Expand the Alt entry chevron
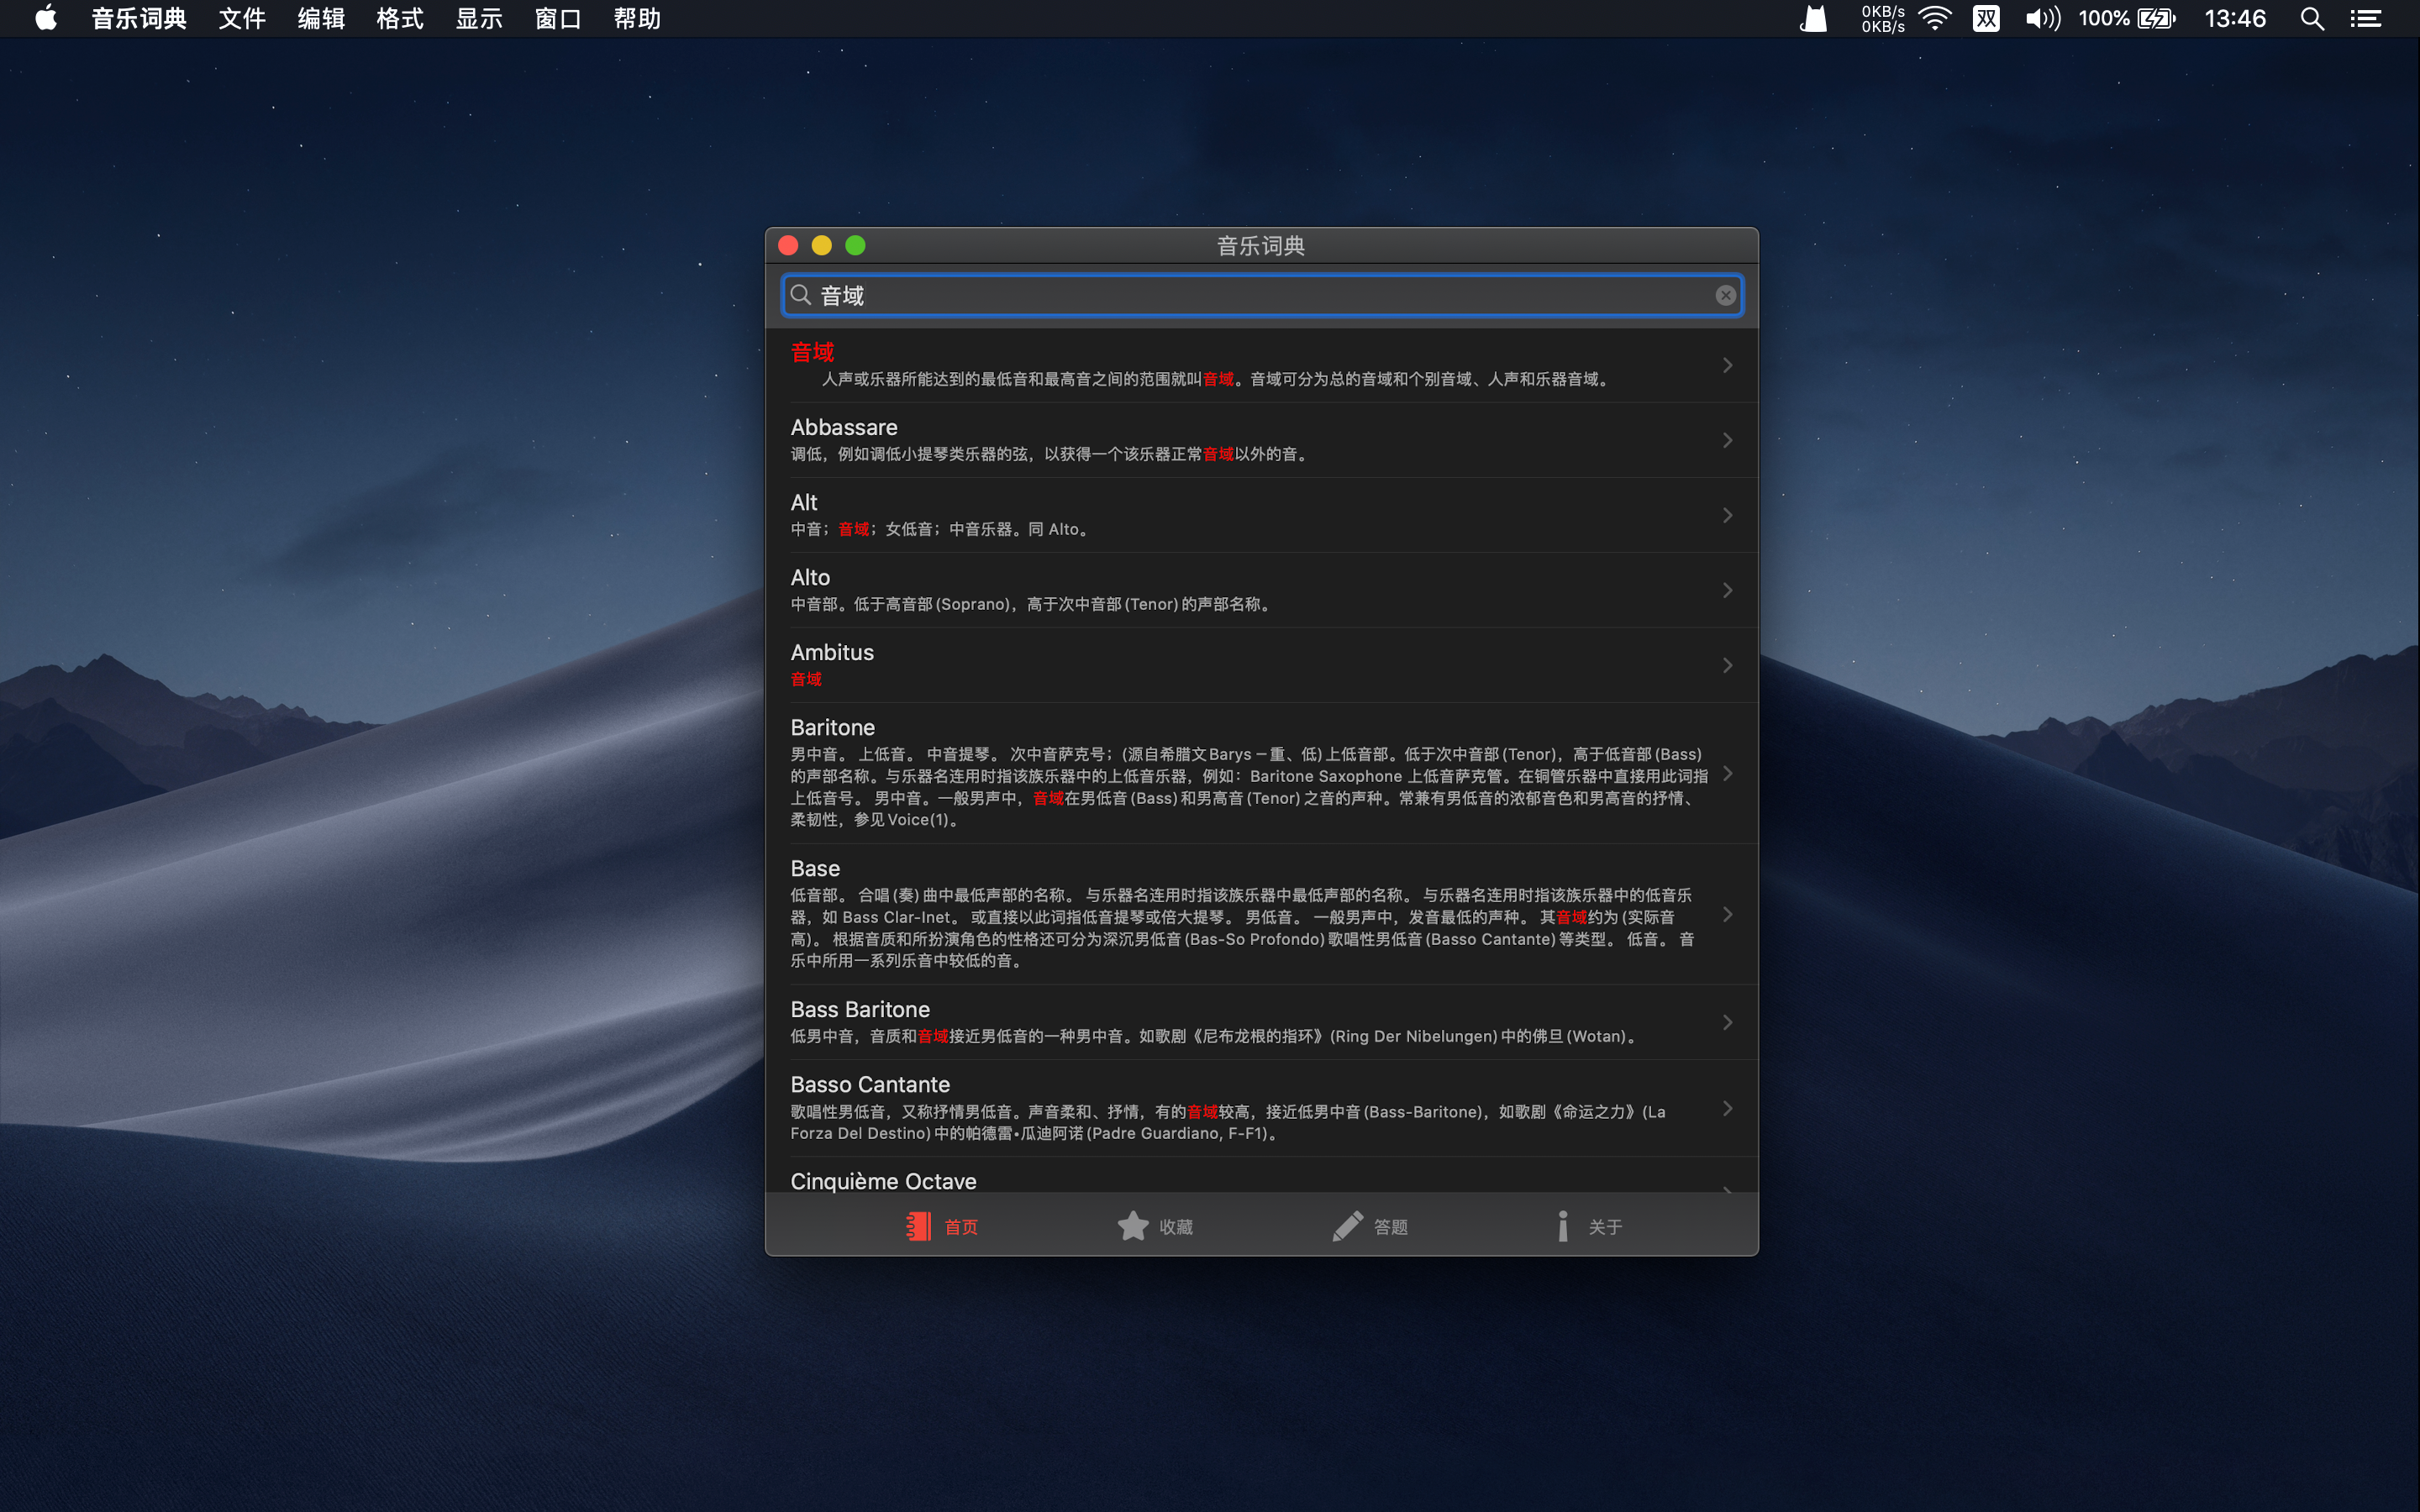 [1727, 515]
